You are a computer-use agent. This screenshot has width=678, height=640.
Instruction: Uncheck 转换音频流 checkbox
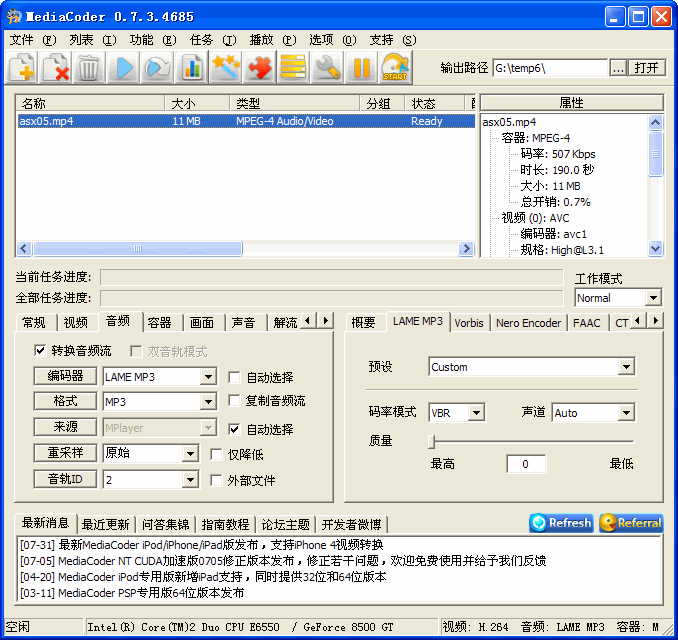[40, 350]
